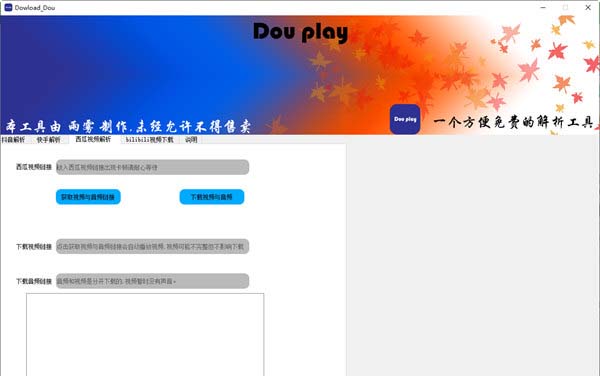
Task: Select the 西瓜视频解析 tab
Action: click(x=94, y=139)
